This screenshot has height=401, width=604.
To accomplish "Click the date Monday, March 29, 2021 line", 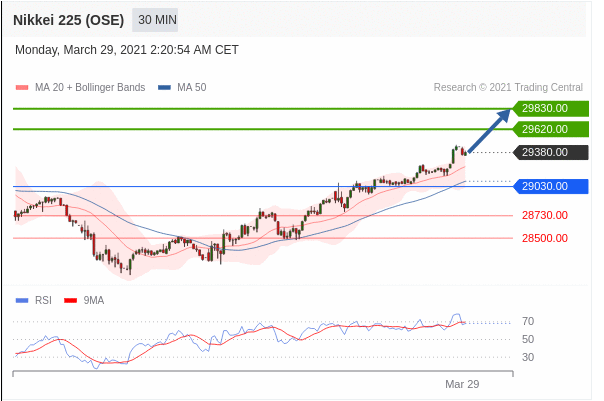I will [x=127, y=50].
